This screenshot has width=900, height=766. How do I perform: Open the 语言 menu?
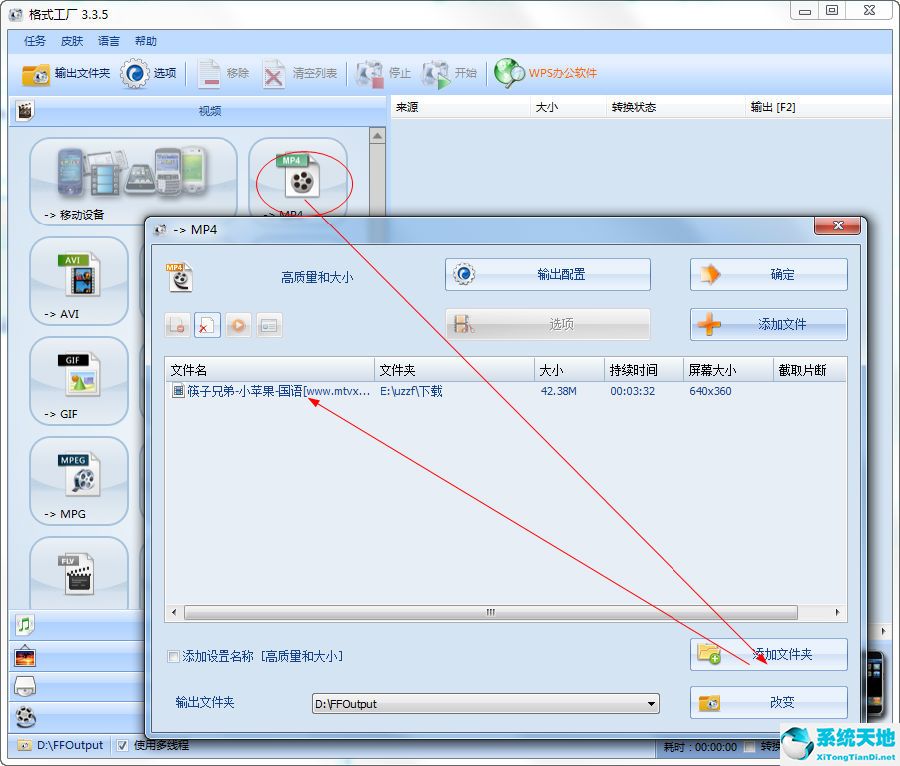point(108,41)
